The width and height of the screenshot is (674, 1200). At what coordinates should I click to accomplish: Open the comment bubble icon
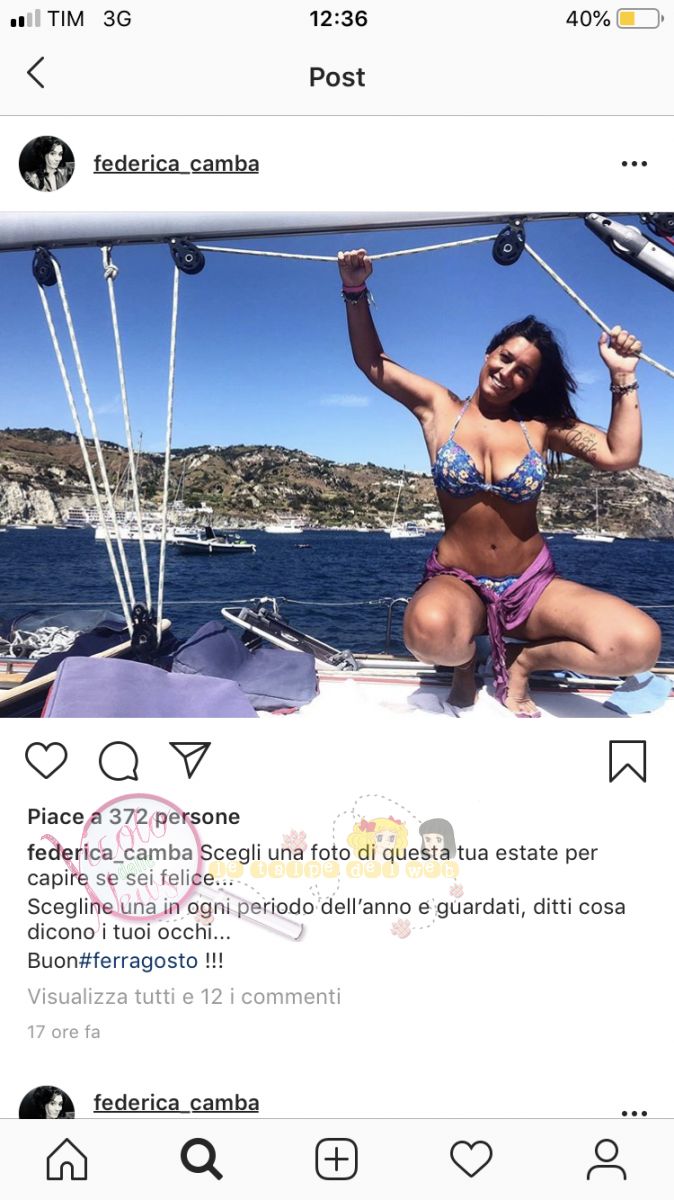pyautogui.click(x=118, y=761)
